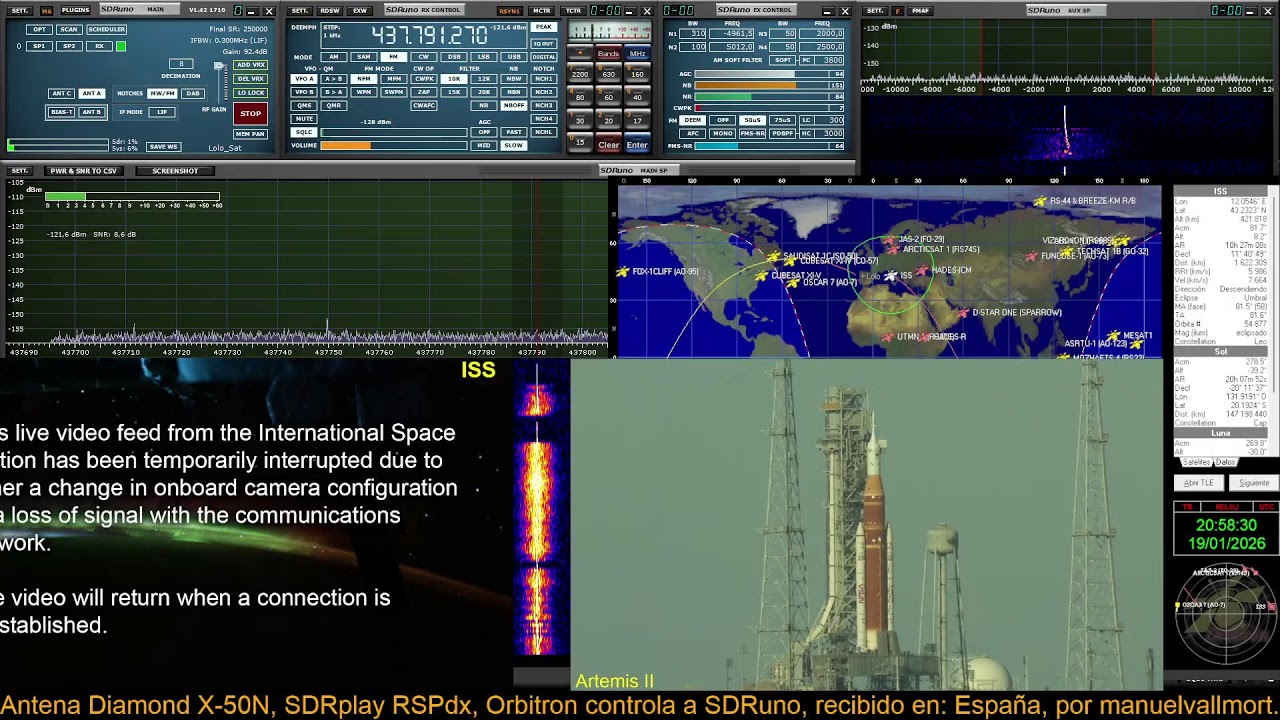Switch to VFO B
This screenshot has height=720, width=1280.
(304, 92)
